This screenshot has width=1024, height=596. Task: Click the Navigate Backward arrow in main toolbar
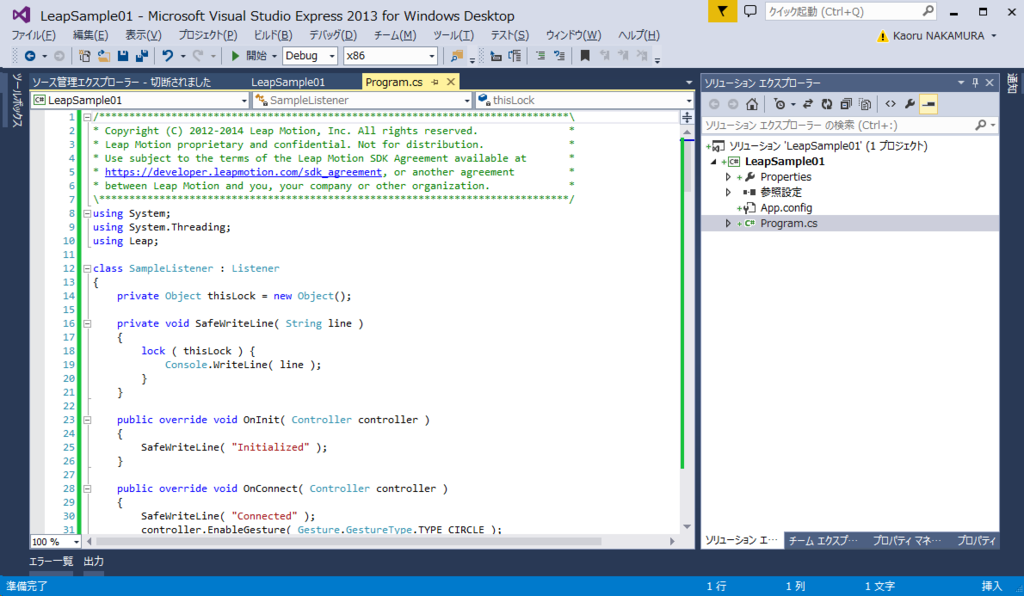coord(29,56)
